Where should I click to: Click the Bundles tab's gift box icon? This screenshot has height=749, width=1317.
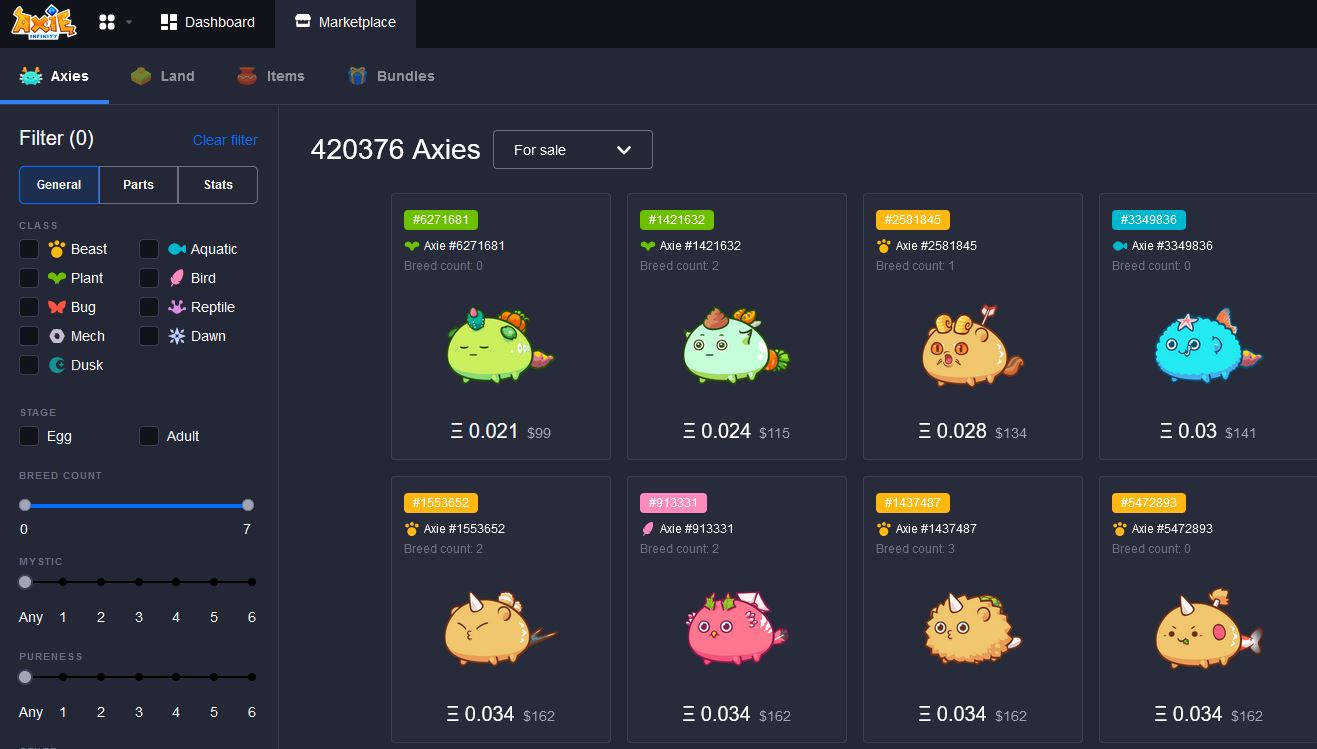(x=357, y=76)
